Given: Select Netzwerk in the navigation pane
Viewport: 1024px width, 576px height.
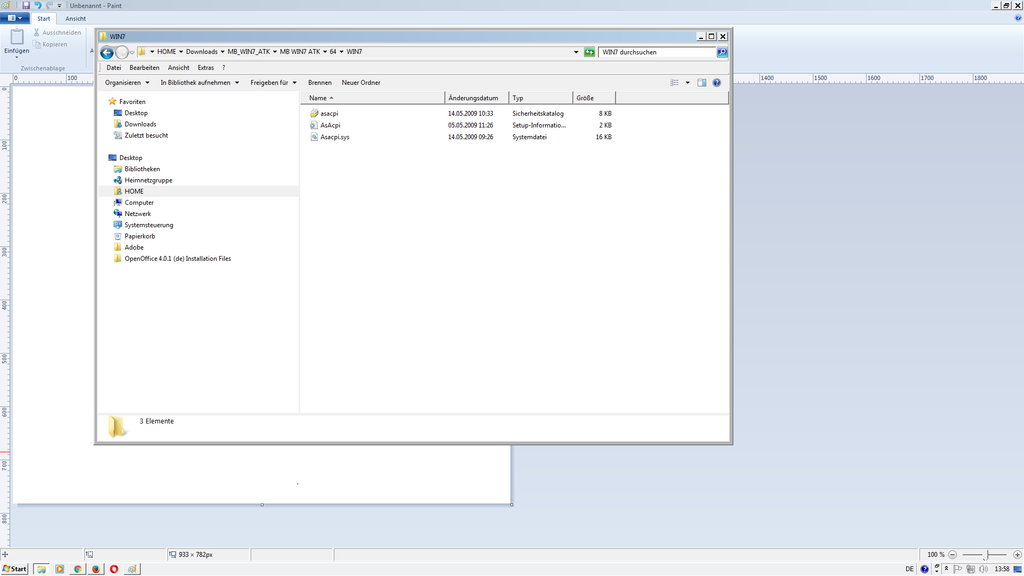Looking at the screenshot, I should pyautogui.click(x=138, y=214).
